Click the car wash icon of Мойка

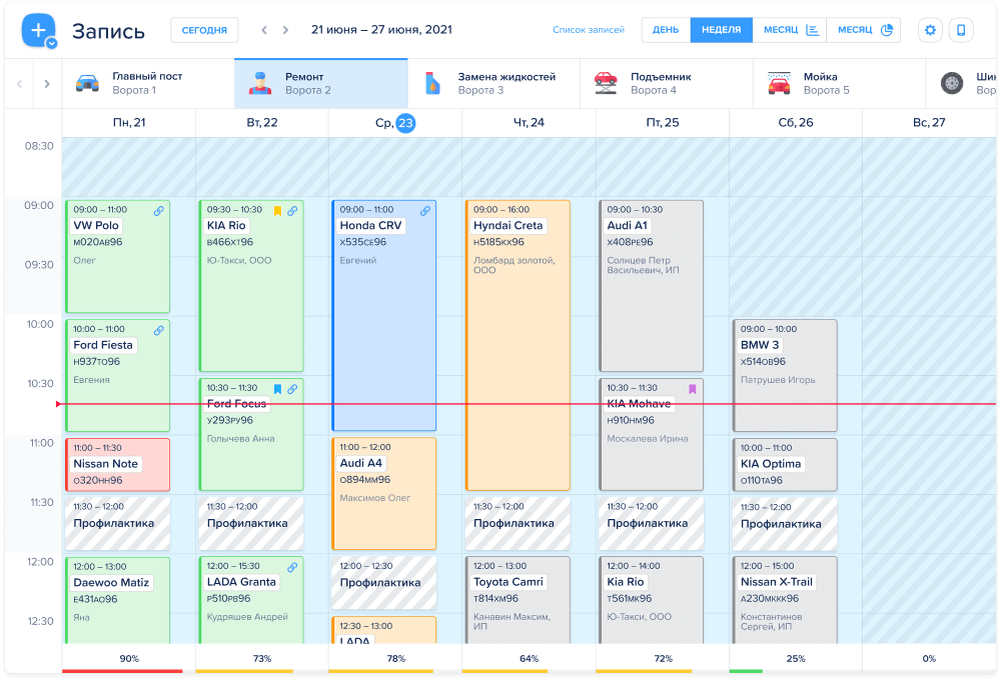(x=779, y=84)
